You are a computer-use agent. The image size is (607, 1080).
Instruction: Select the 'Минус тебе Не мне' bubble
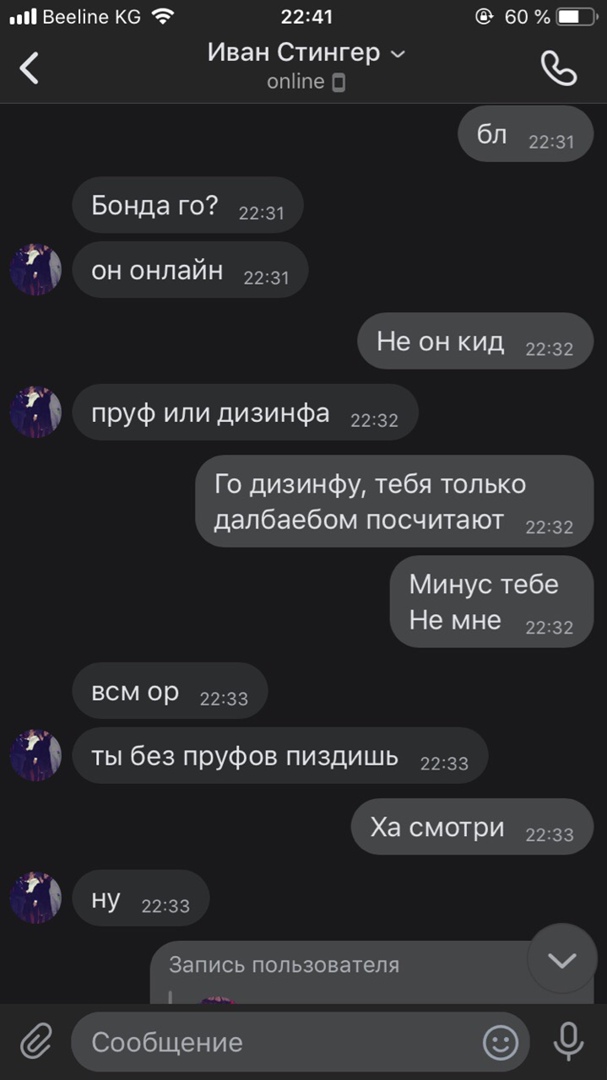[492, 602]
